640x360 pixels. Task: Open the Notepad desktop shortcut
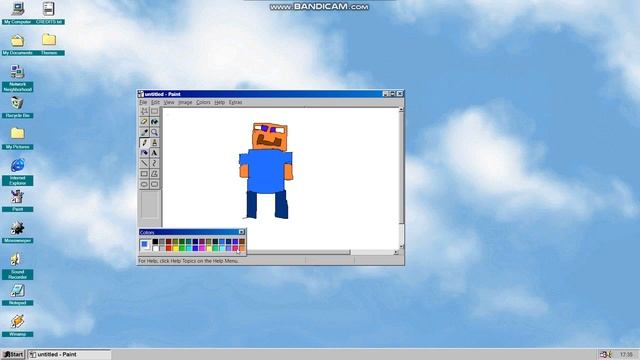18,295
